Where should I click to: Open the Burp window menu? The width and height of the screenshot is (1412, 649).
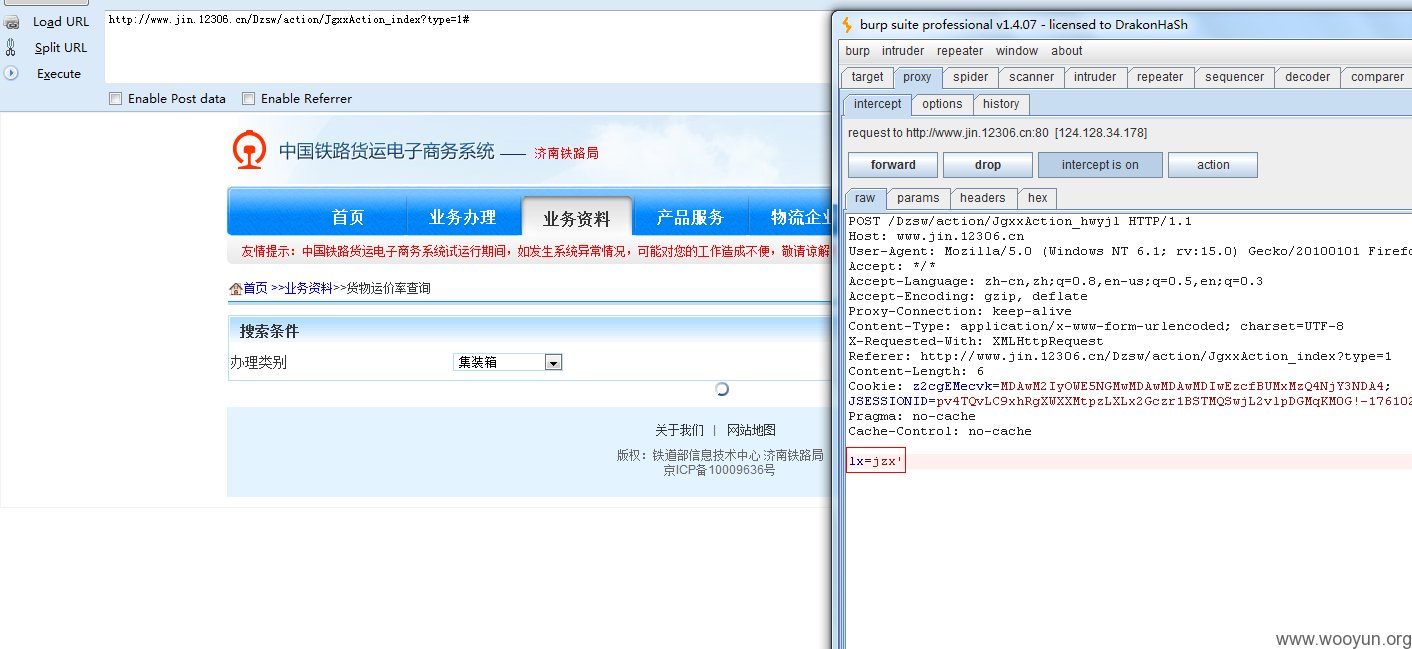pyautogui.click(x=1017, y=51)
